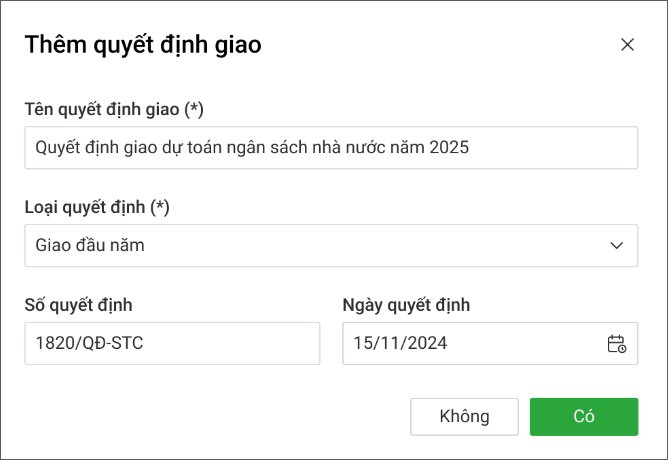Expand Loại quyết định dropdown arrow
Viewport: 668px width, 460px height.
pos(616,246)
